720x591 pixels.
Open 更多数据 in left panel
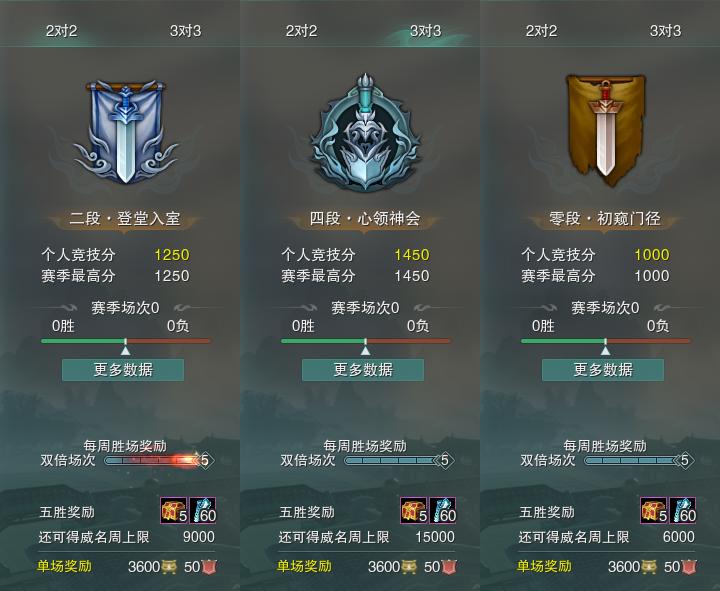coord(123,370)
